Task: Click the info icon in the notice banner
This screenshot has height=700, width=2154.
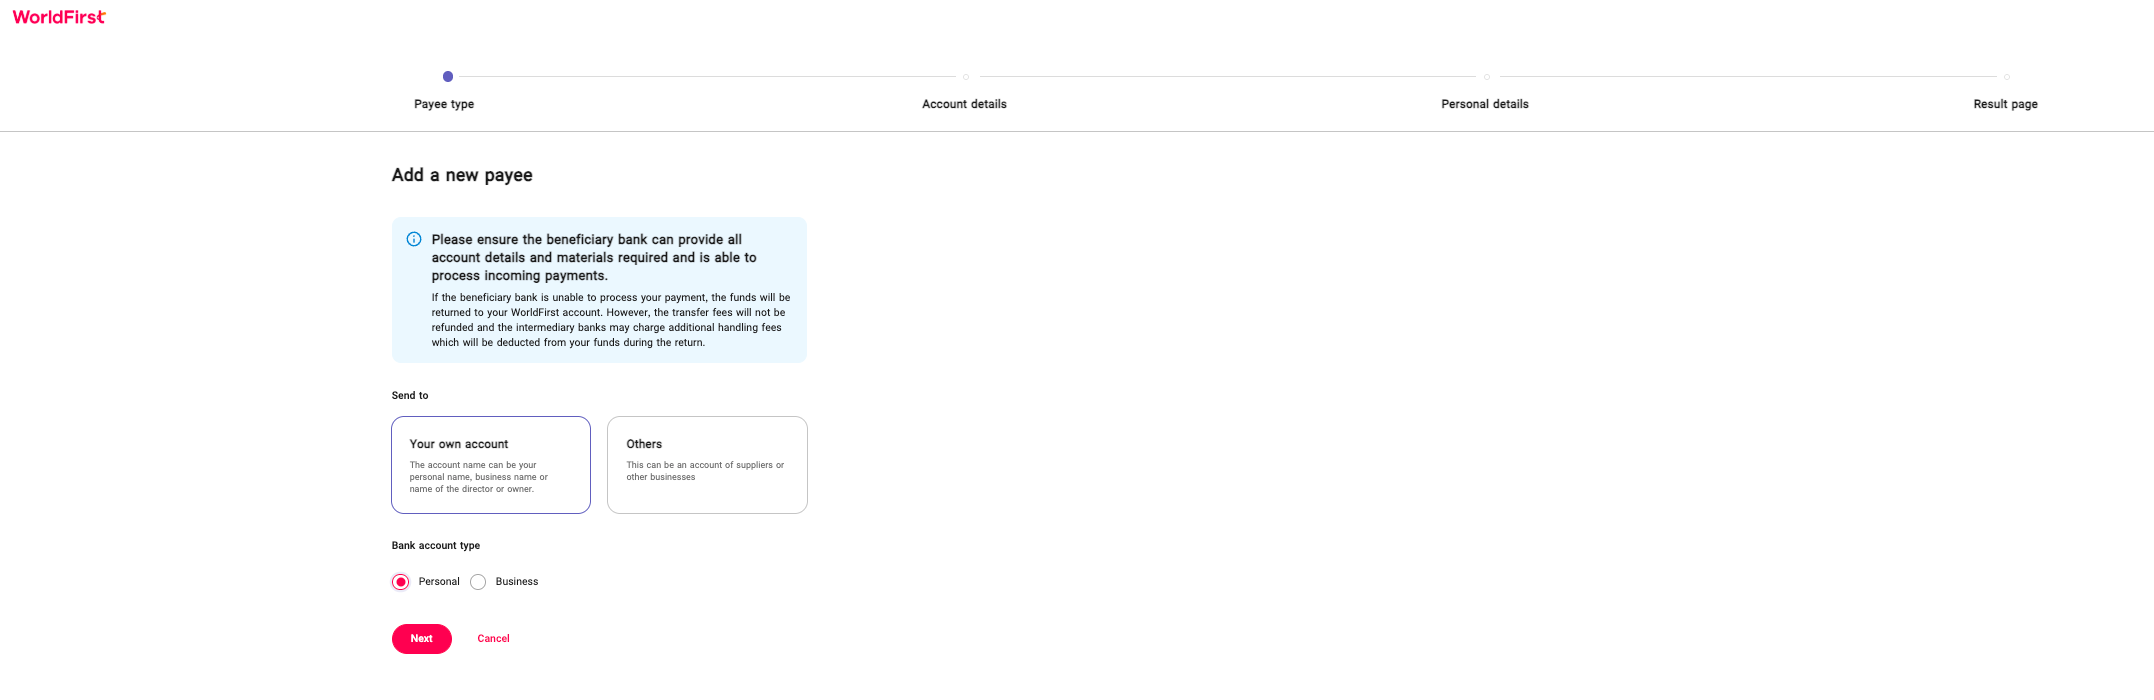Action: click(x=414, y=239)
